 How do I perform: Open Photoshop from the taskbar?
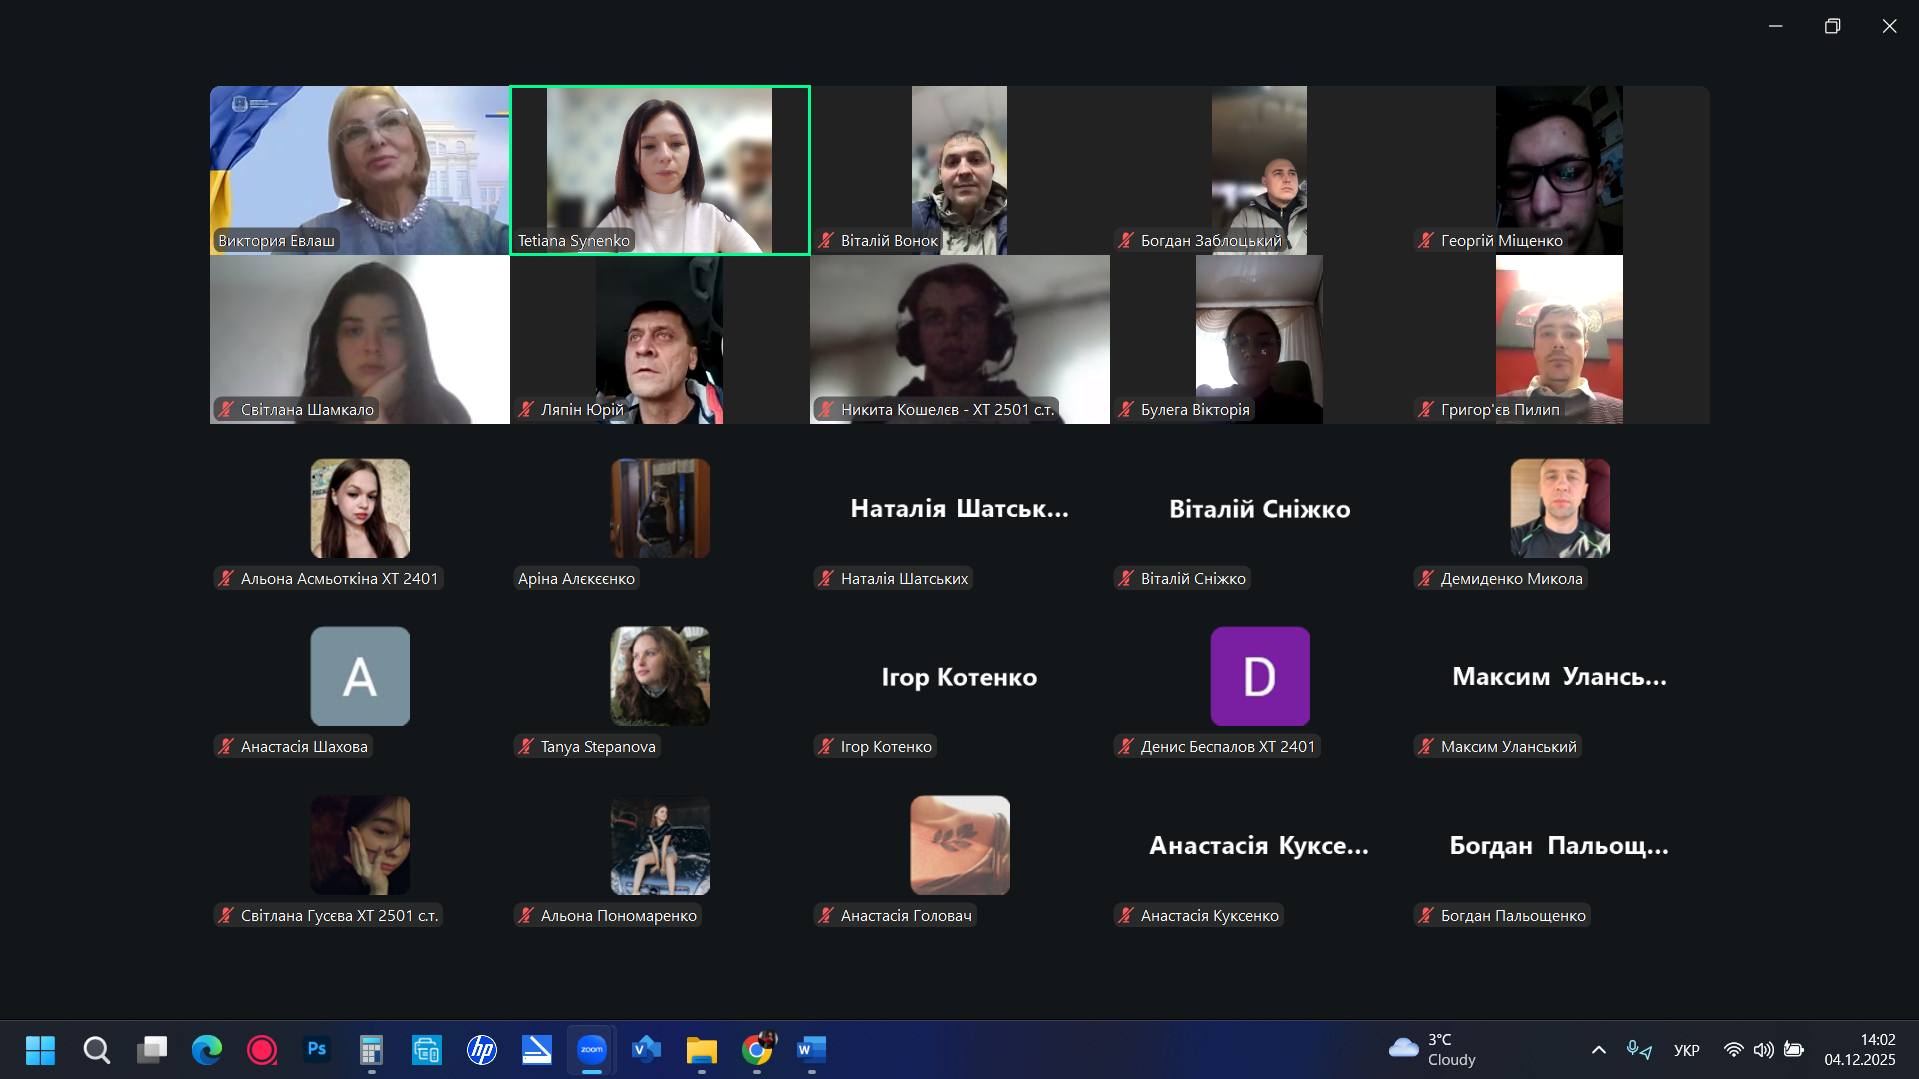point(317,1050)
